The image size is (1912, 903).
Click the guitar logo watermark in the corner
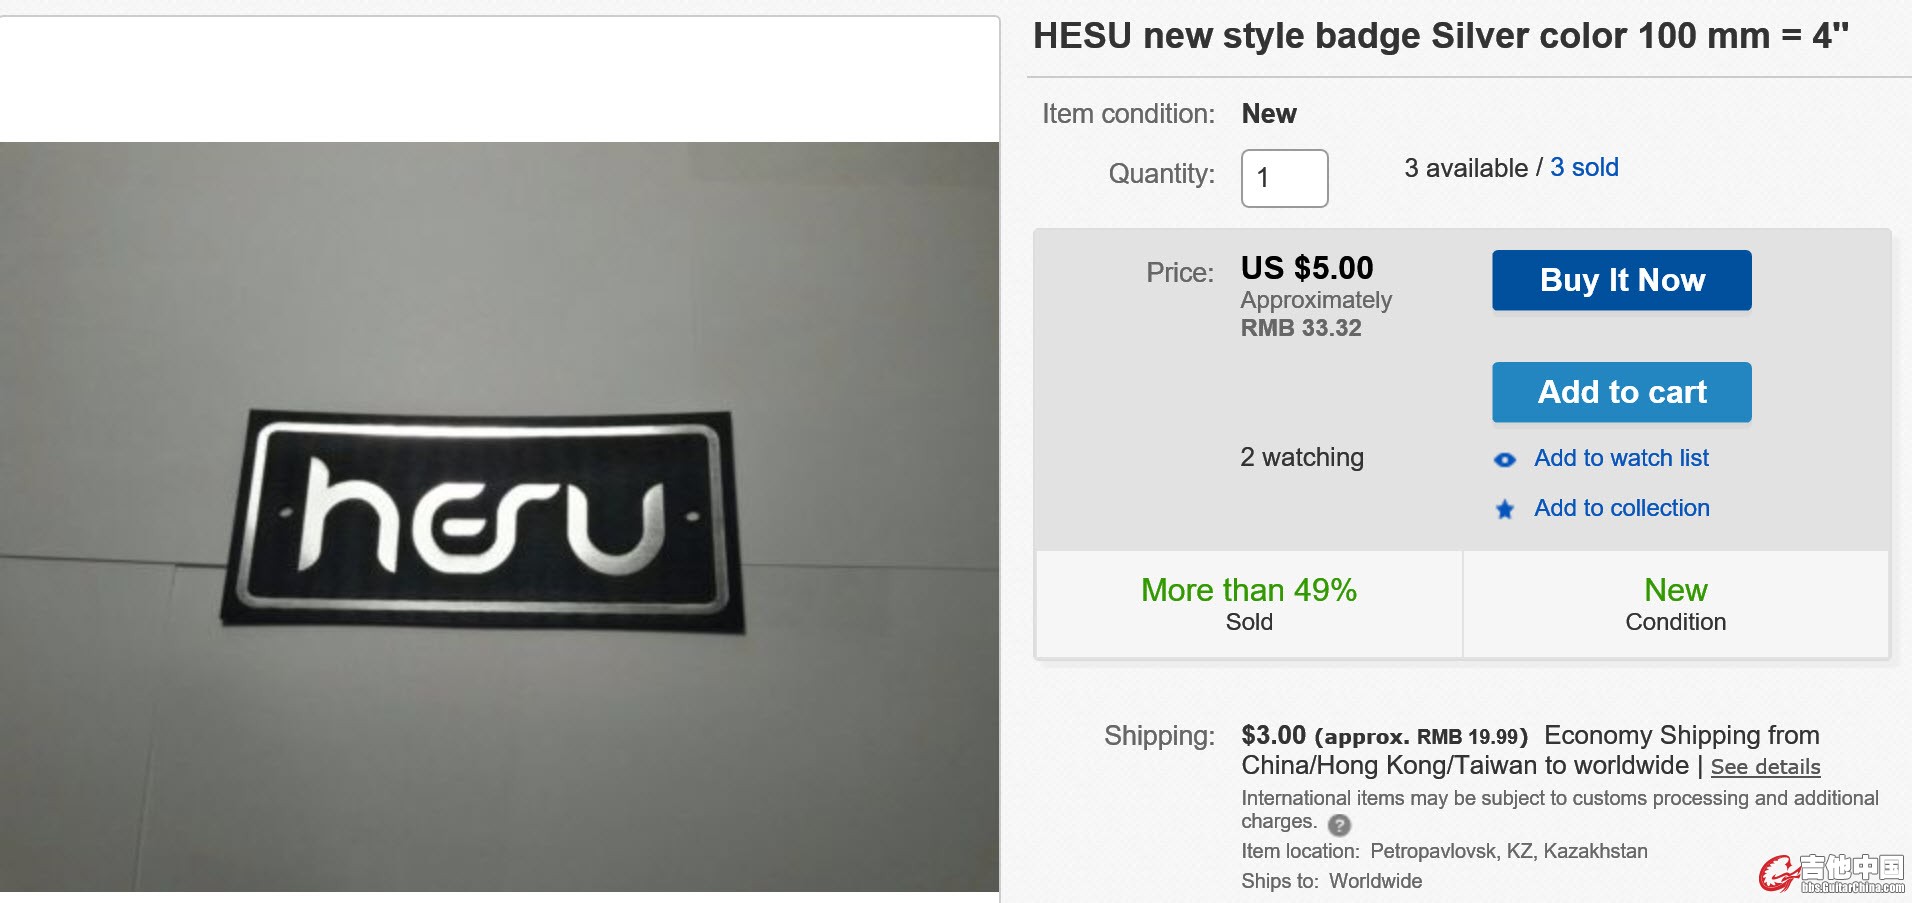pyautogui.click(x=1832, y=873)
